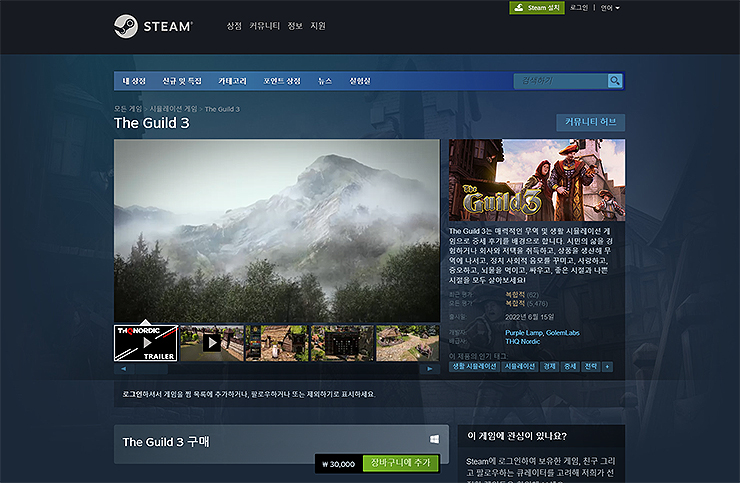Open the THQ Nordic publisher link

tap(522, 341)
